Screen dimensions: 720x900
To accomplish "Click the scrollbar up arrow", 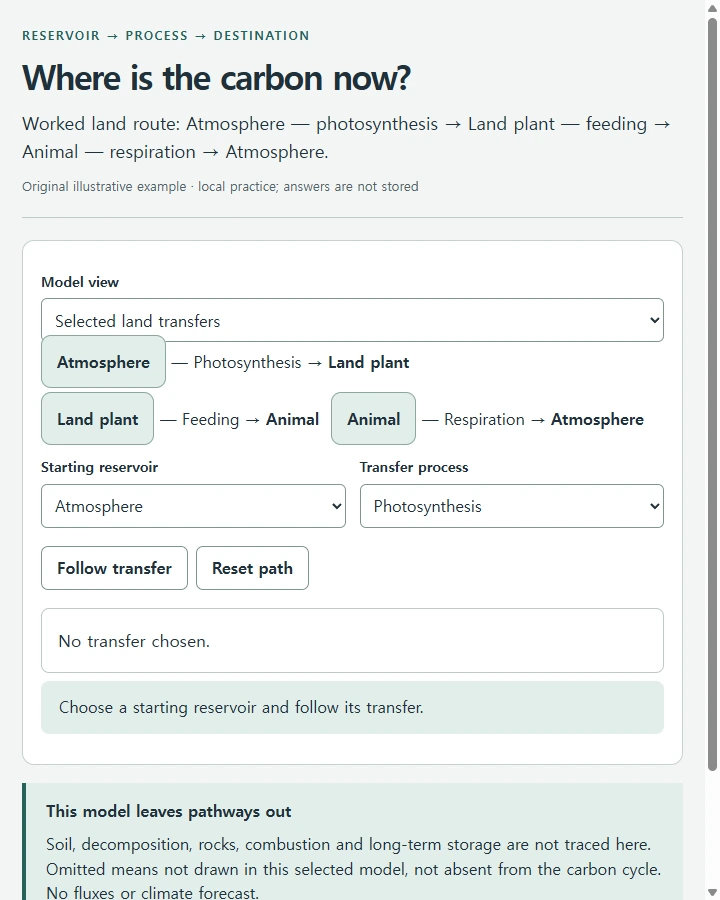I will [x=712, y=8].
